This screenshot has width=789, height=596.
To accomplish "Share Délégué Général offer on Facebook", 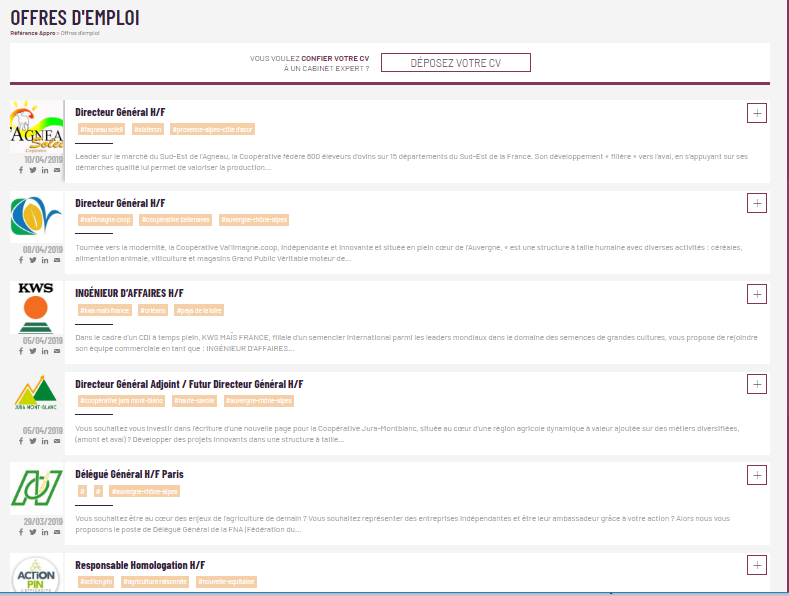I will click(21, 532).
